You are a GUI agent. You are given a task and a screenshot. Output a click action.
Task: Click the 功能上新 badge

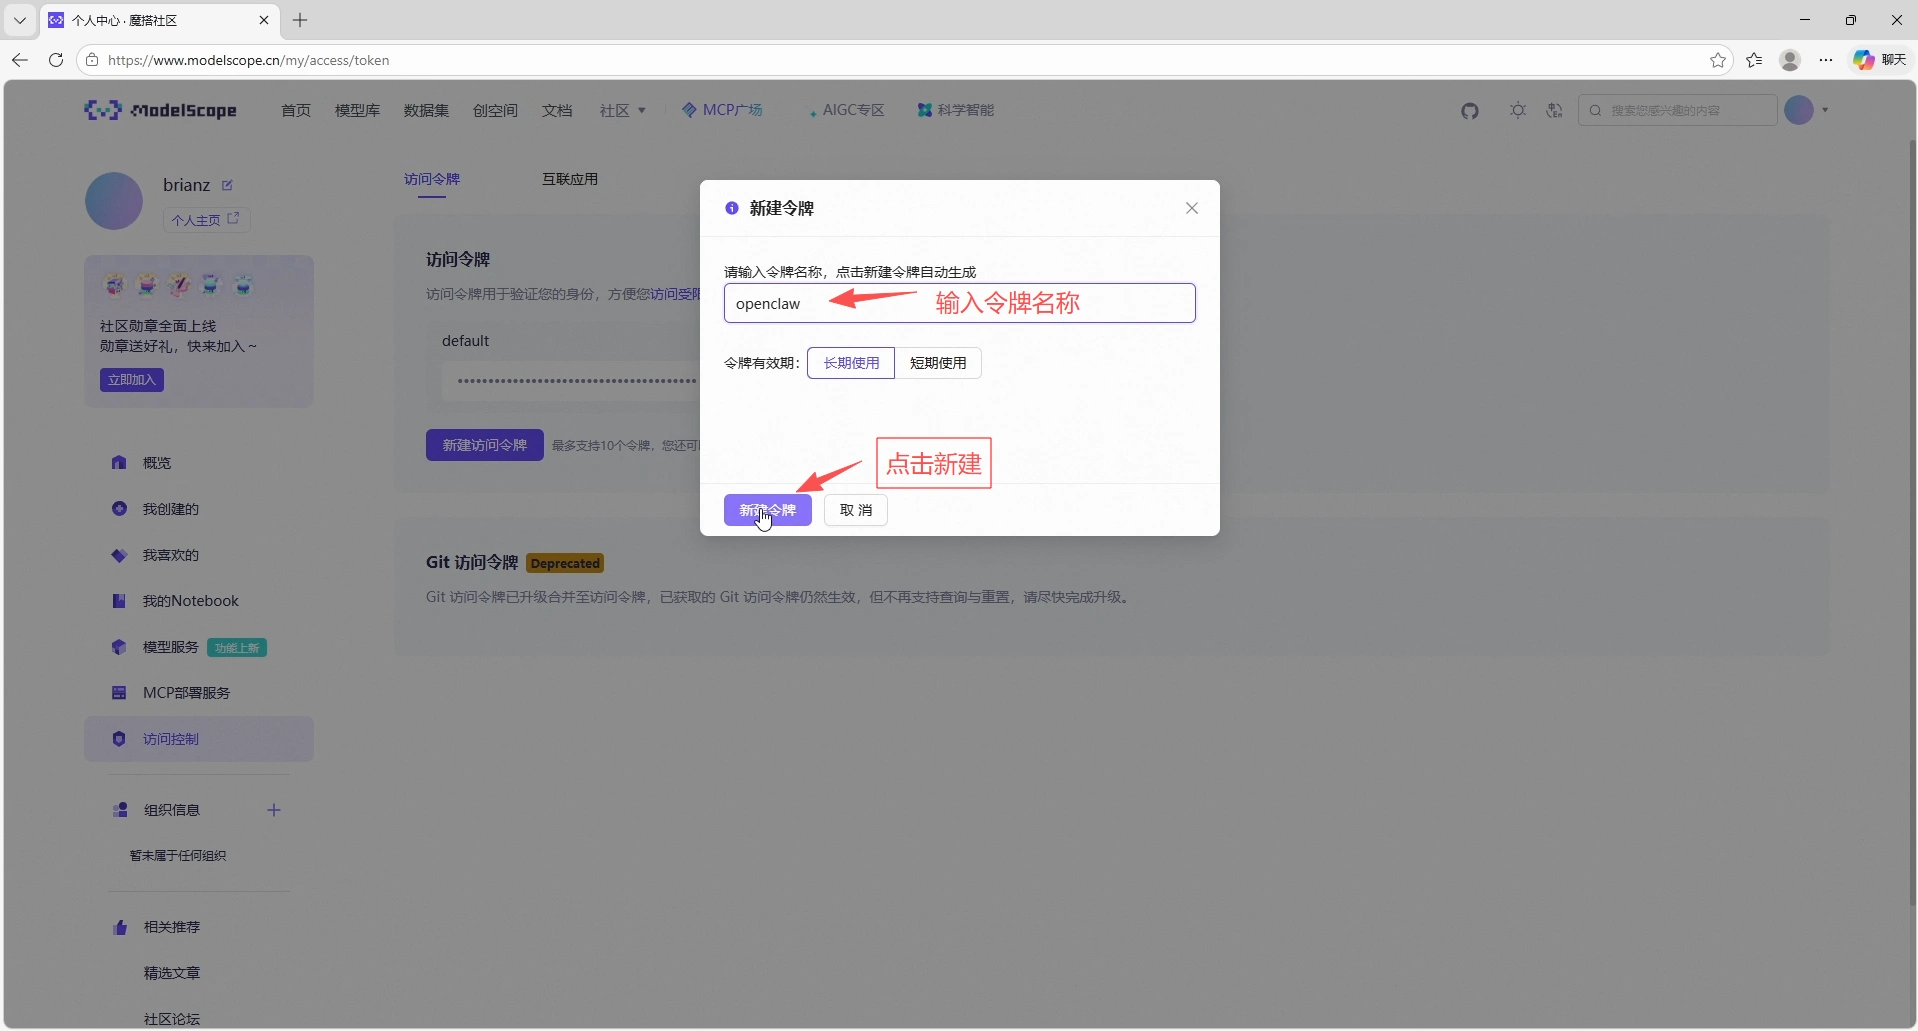(x=237, y=648)
